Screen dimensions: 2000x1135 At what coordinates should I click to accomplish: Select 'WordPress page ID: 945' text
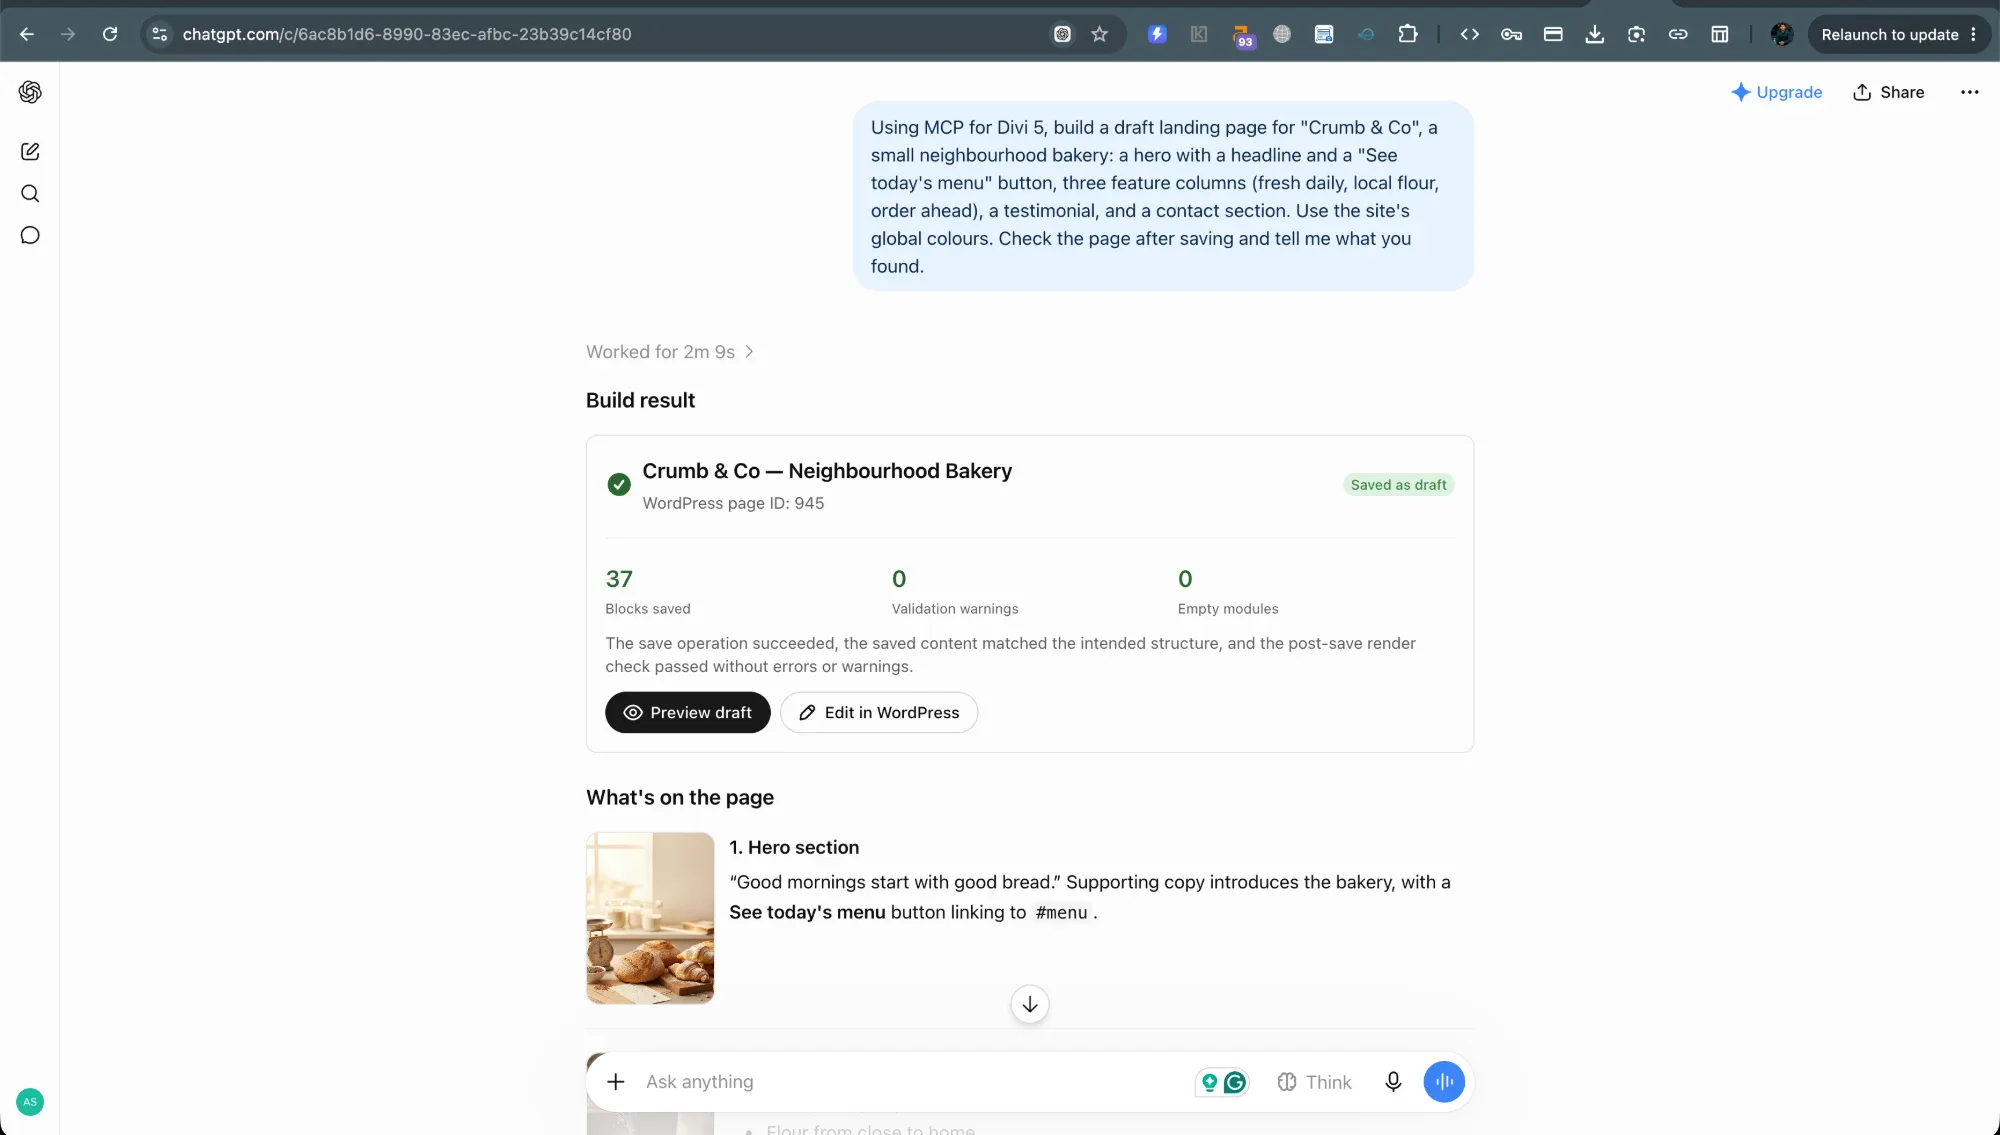tap(733, 503)
